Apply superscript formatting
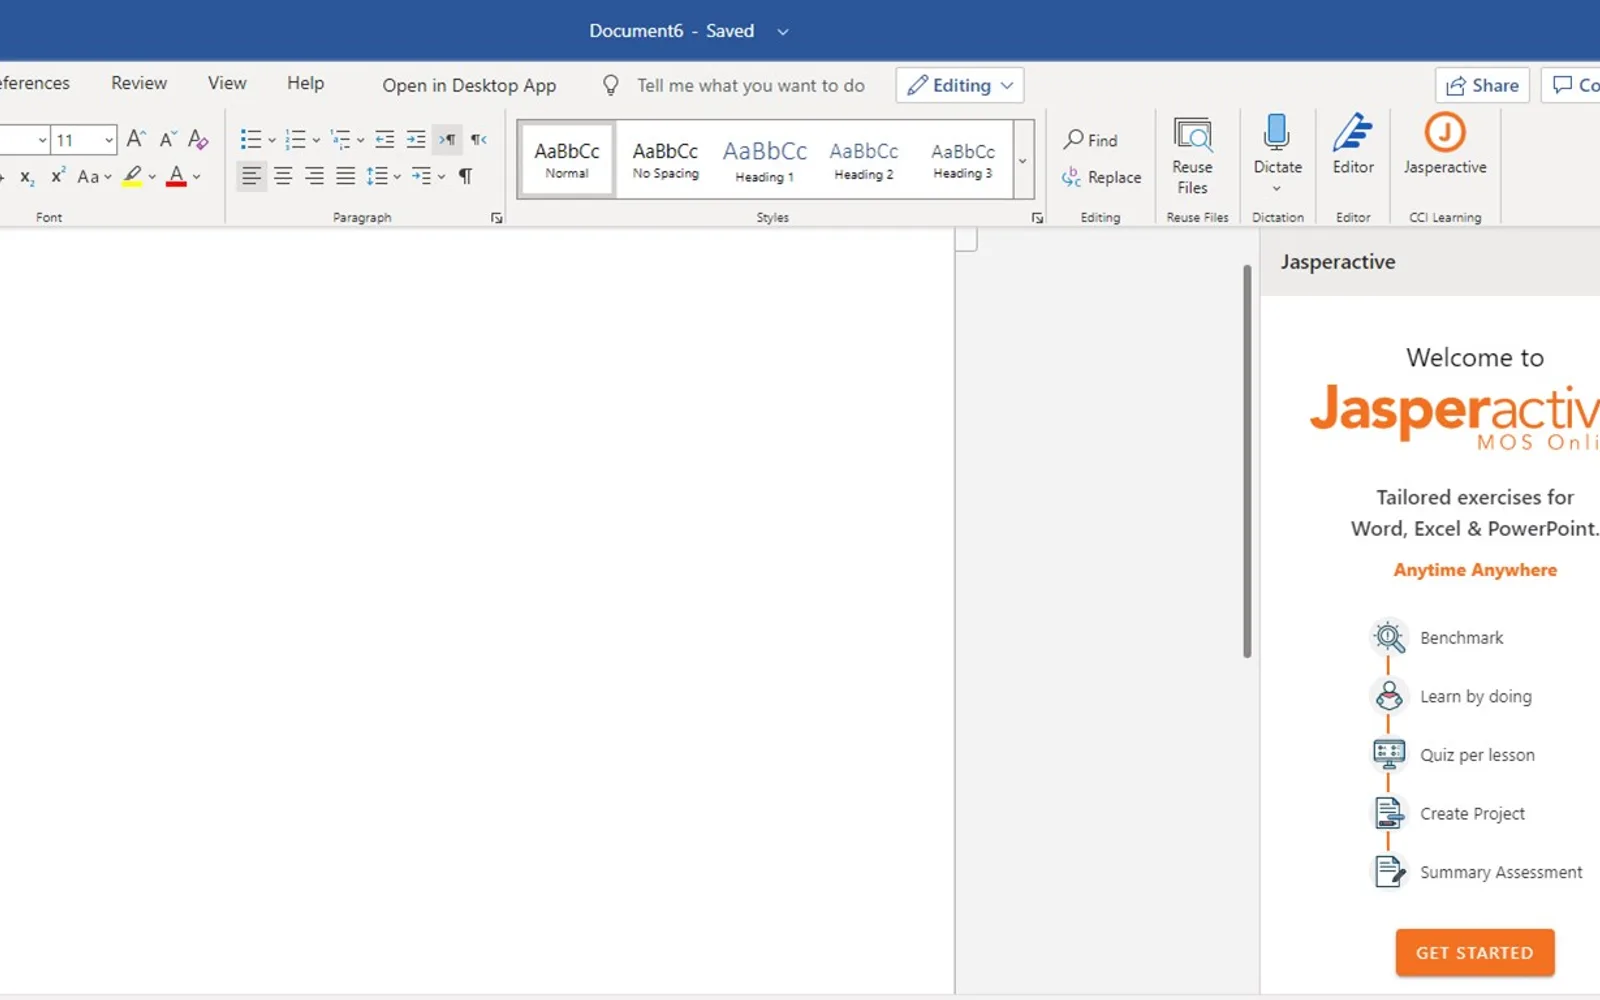The image size is (1600, 1000). click(x=58, y=176)
